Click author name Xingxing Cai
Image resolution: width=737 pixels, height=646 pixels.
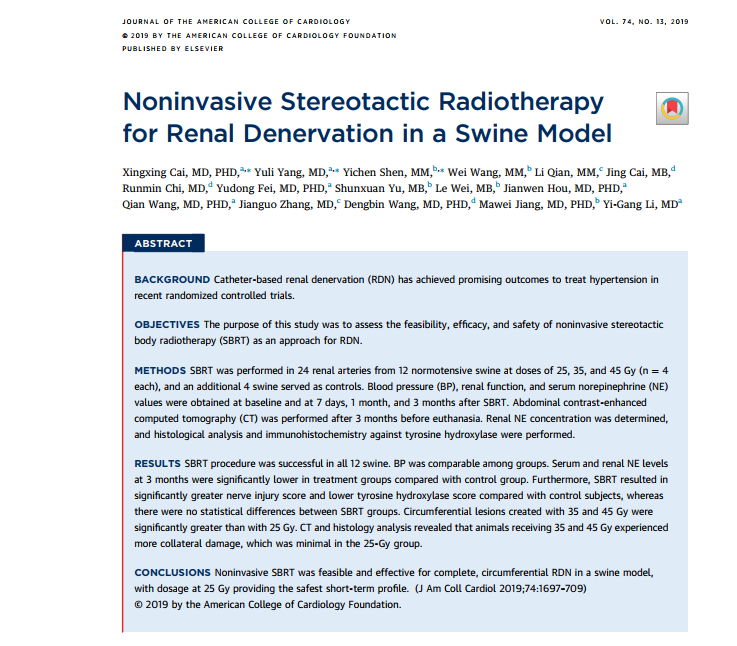pyautogui.click(x=152, y=171)
